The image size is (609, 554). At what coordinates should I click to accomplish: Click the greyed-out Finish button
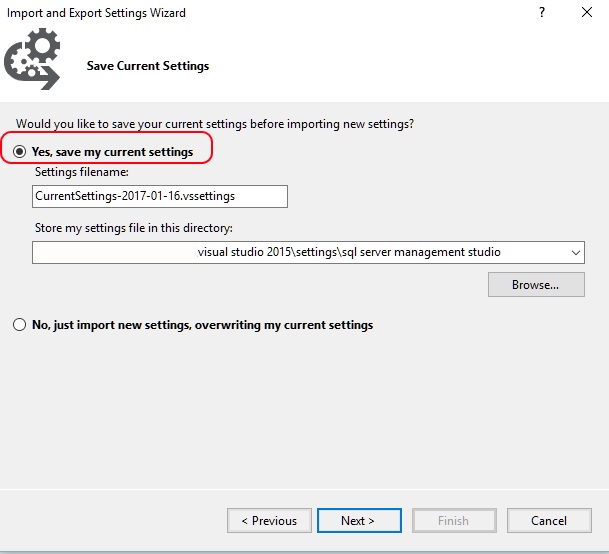(453, 521)
